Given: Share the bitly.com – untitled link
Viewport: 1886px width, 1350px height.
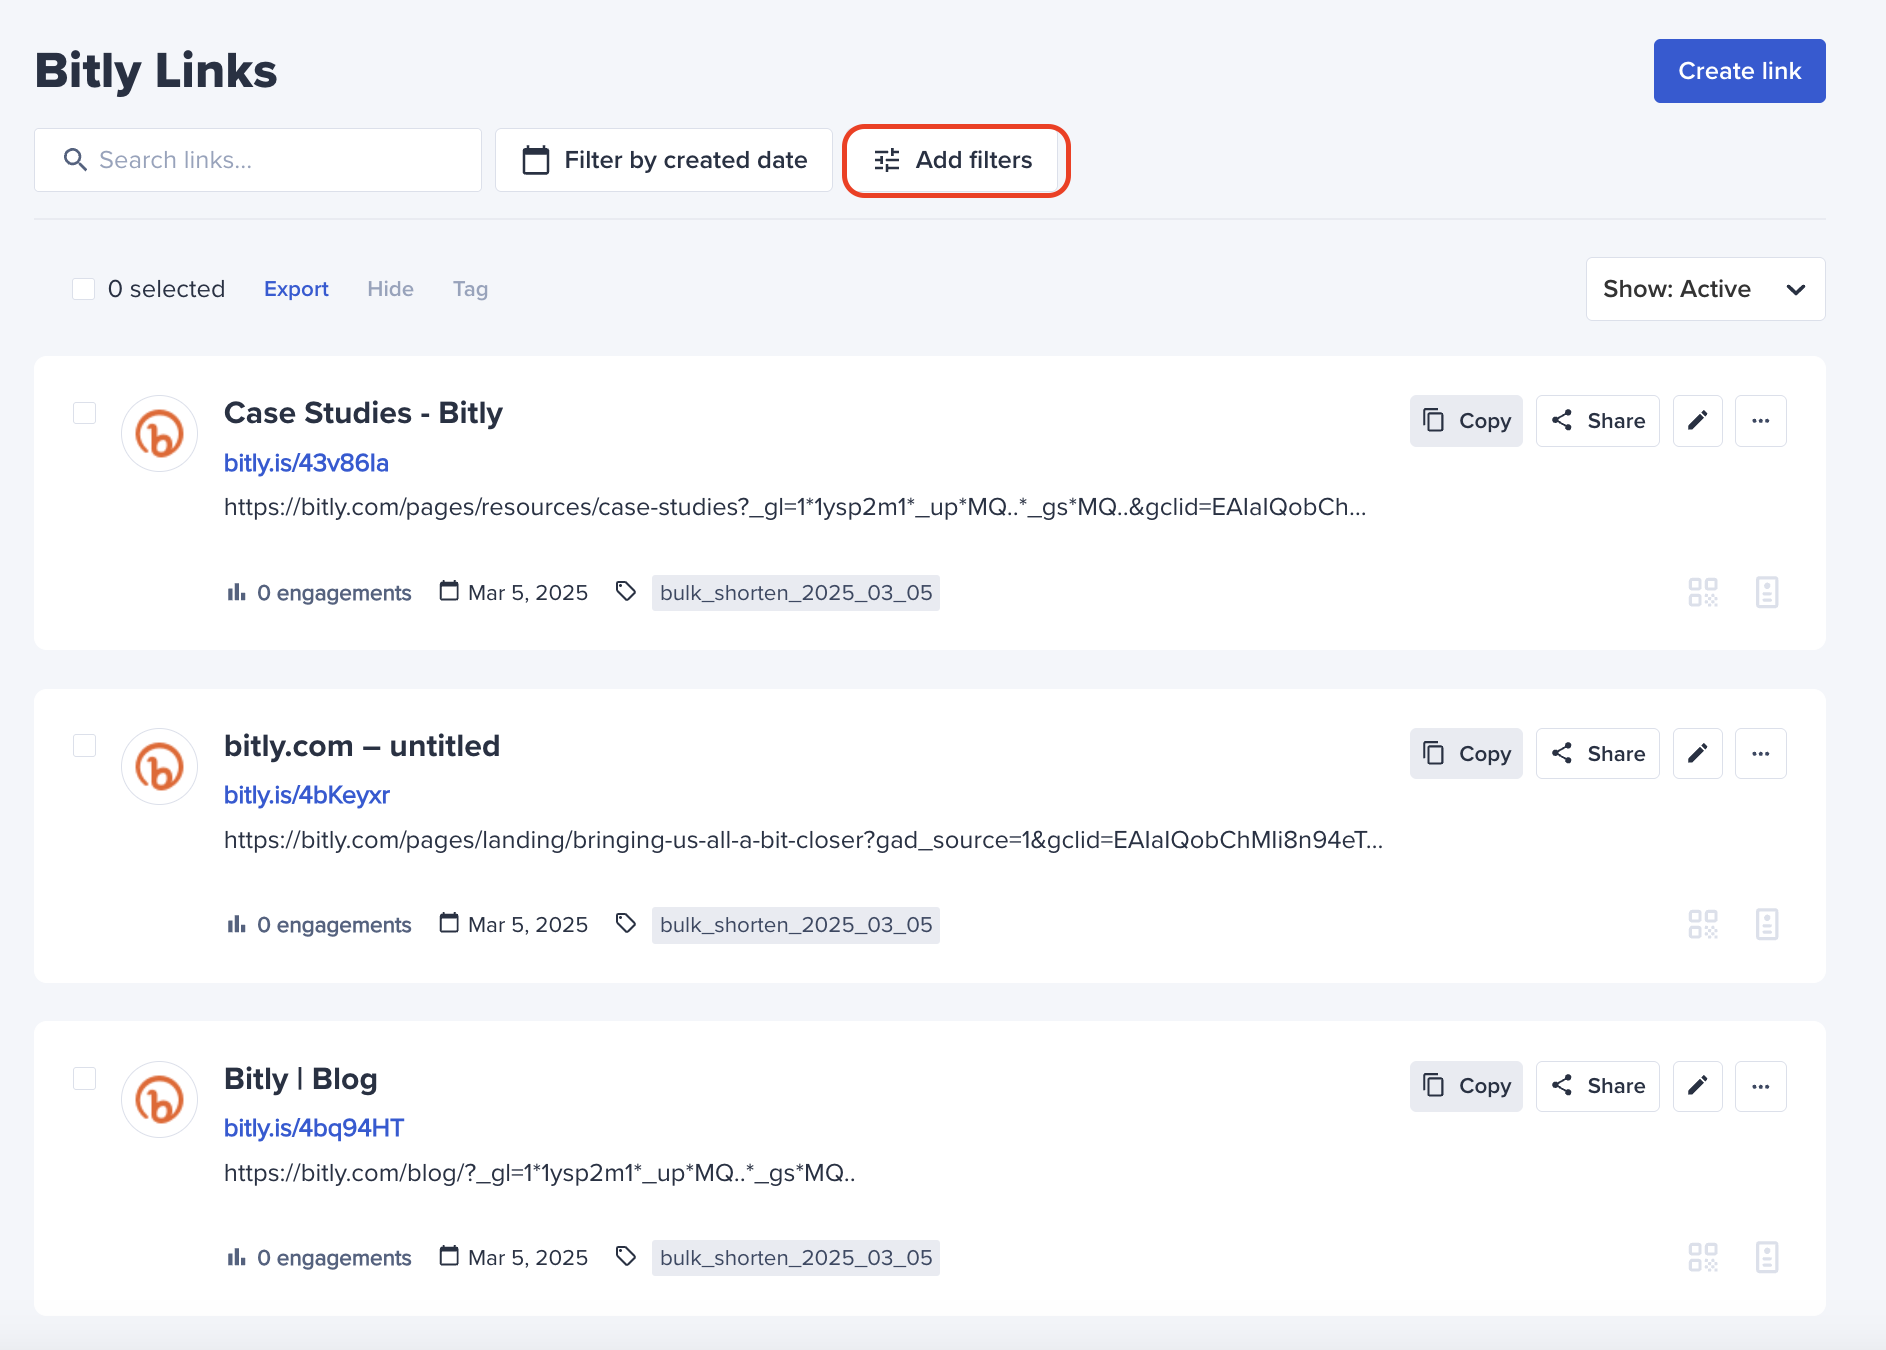Looking at the screenshot, I should (1597, 753).
